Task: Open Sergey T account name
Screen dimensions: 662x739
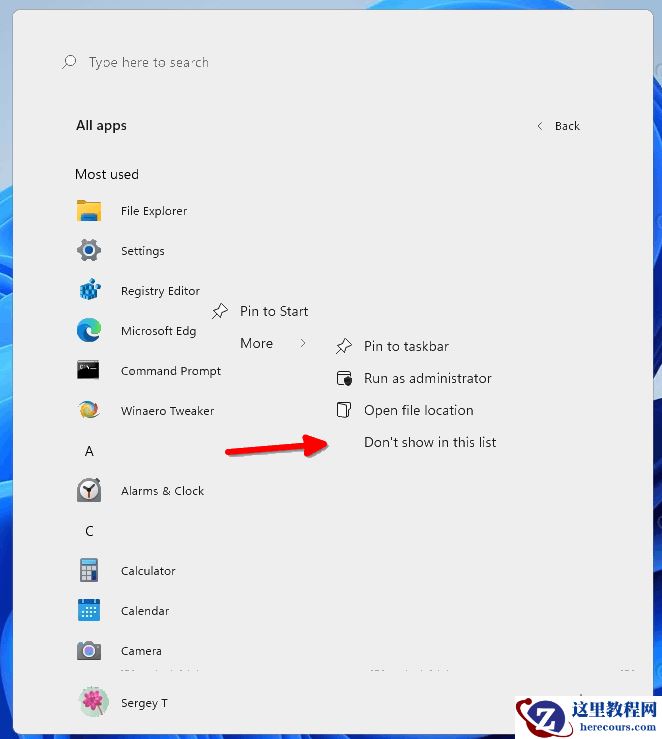Action: click(x=144, y=703)
